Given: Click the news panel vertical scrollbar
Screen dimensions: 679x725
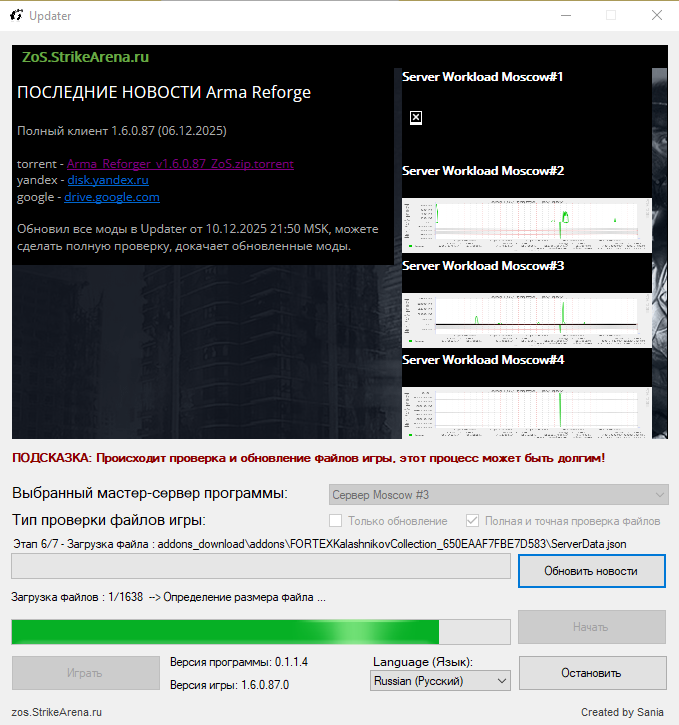Looking at the screenshot, I should [x=659, y=250].
